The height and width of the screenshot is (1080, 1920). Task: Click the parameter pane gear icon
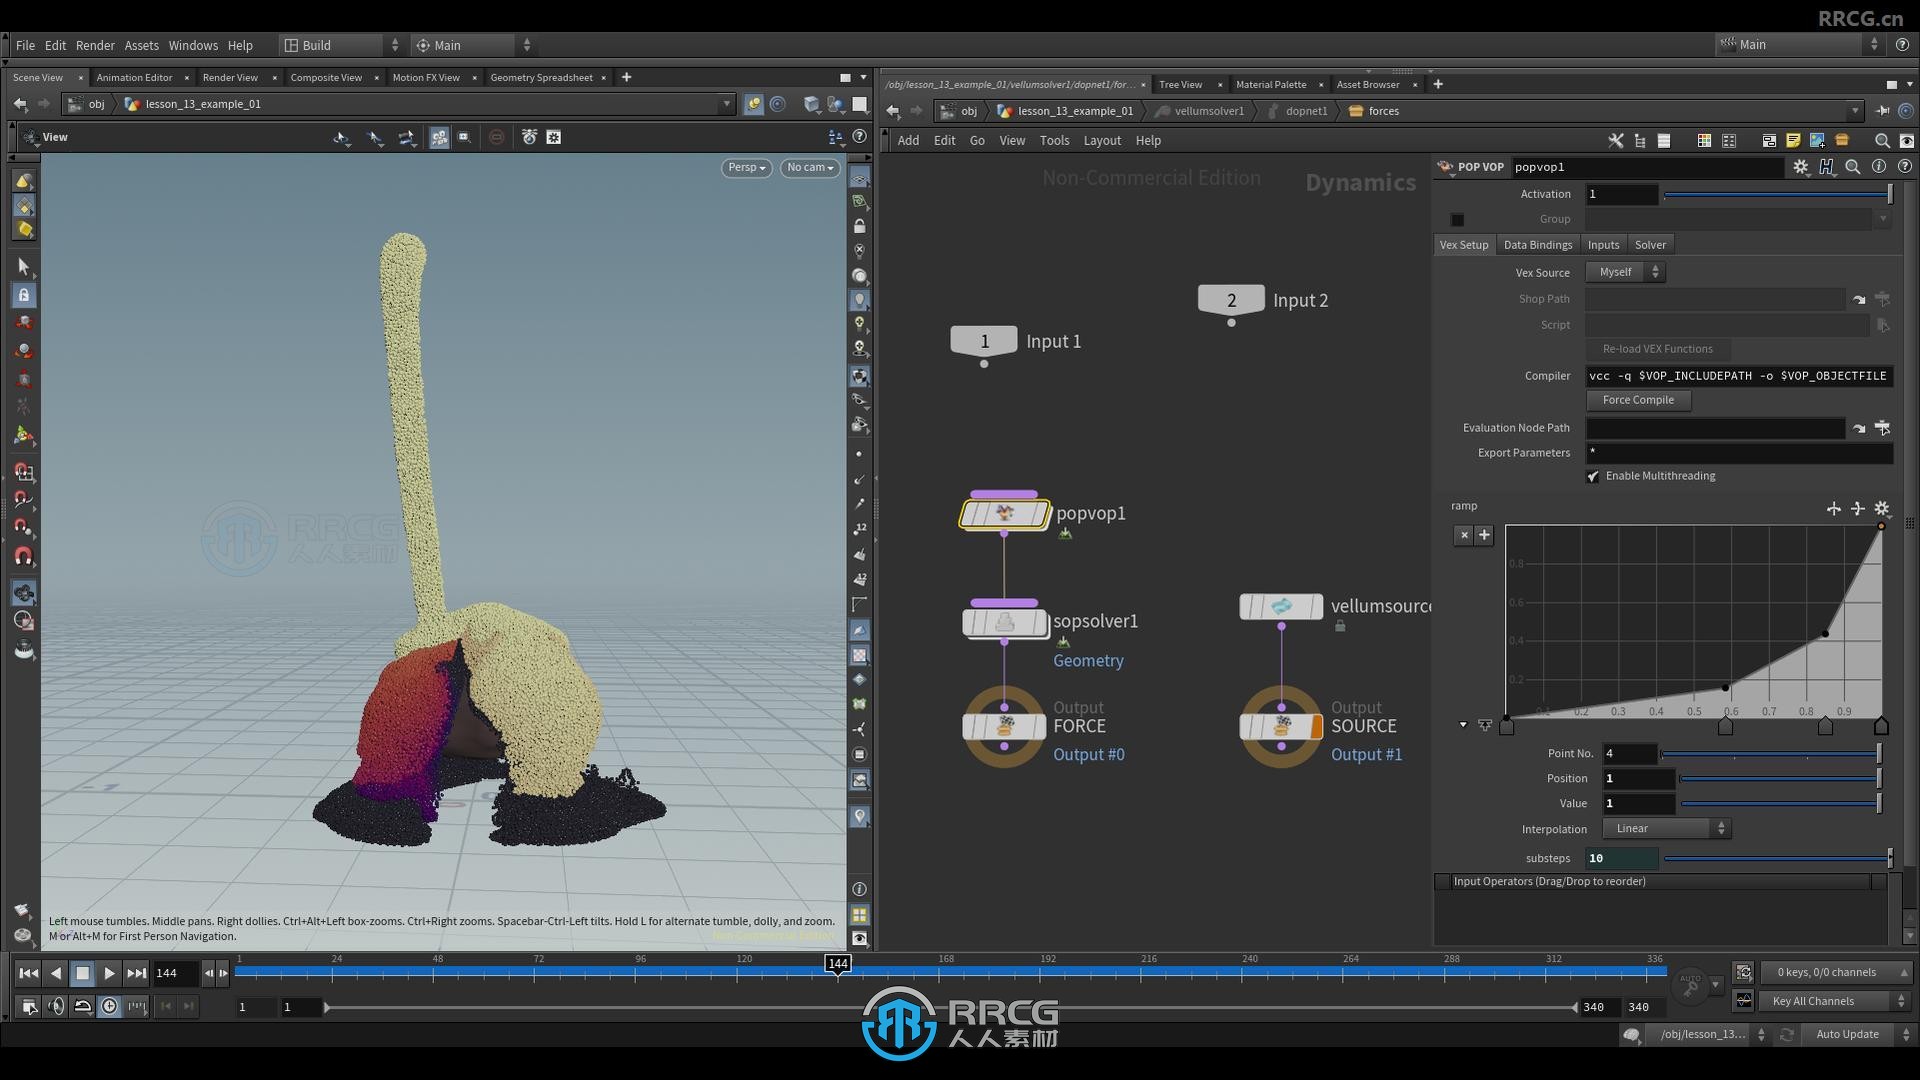coord(1801,167)
